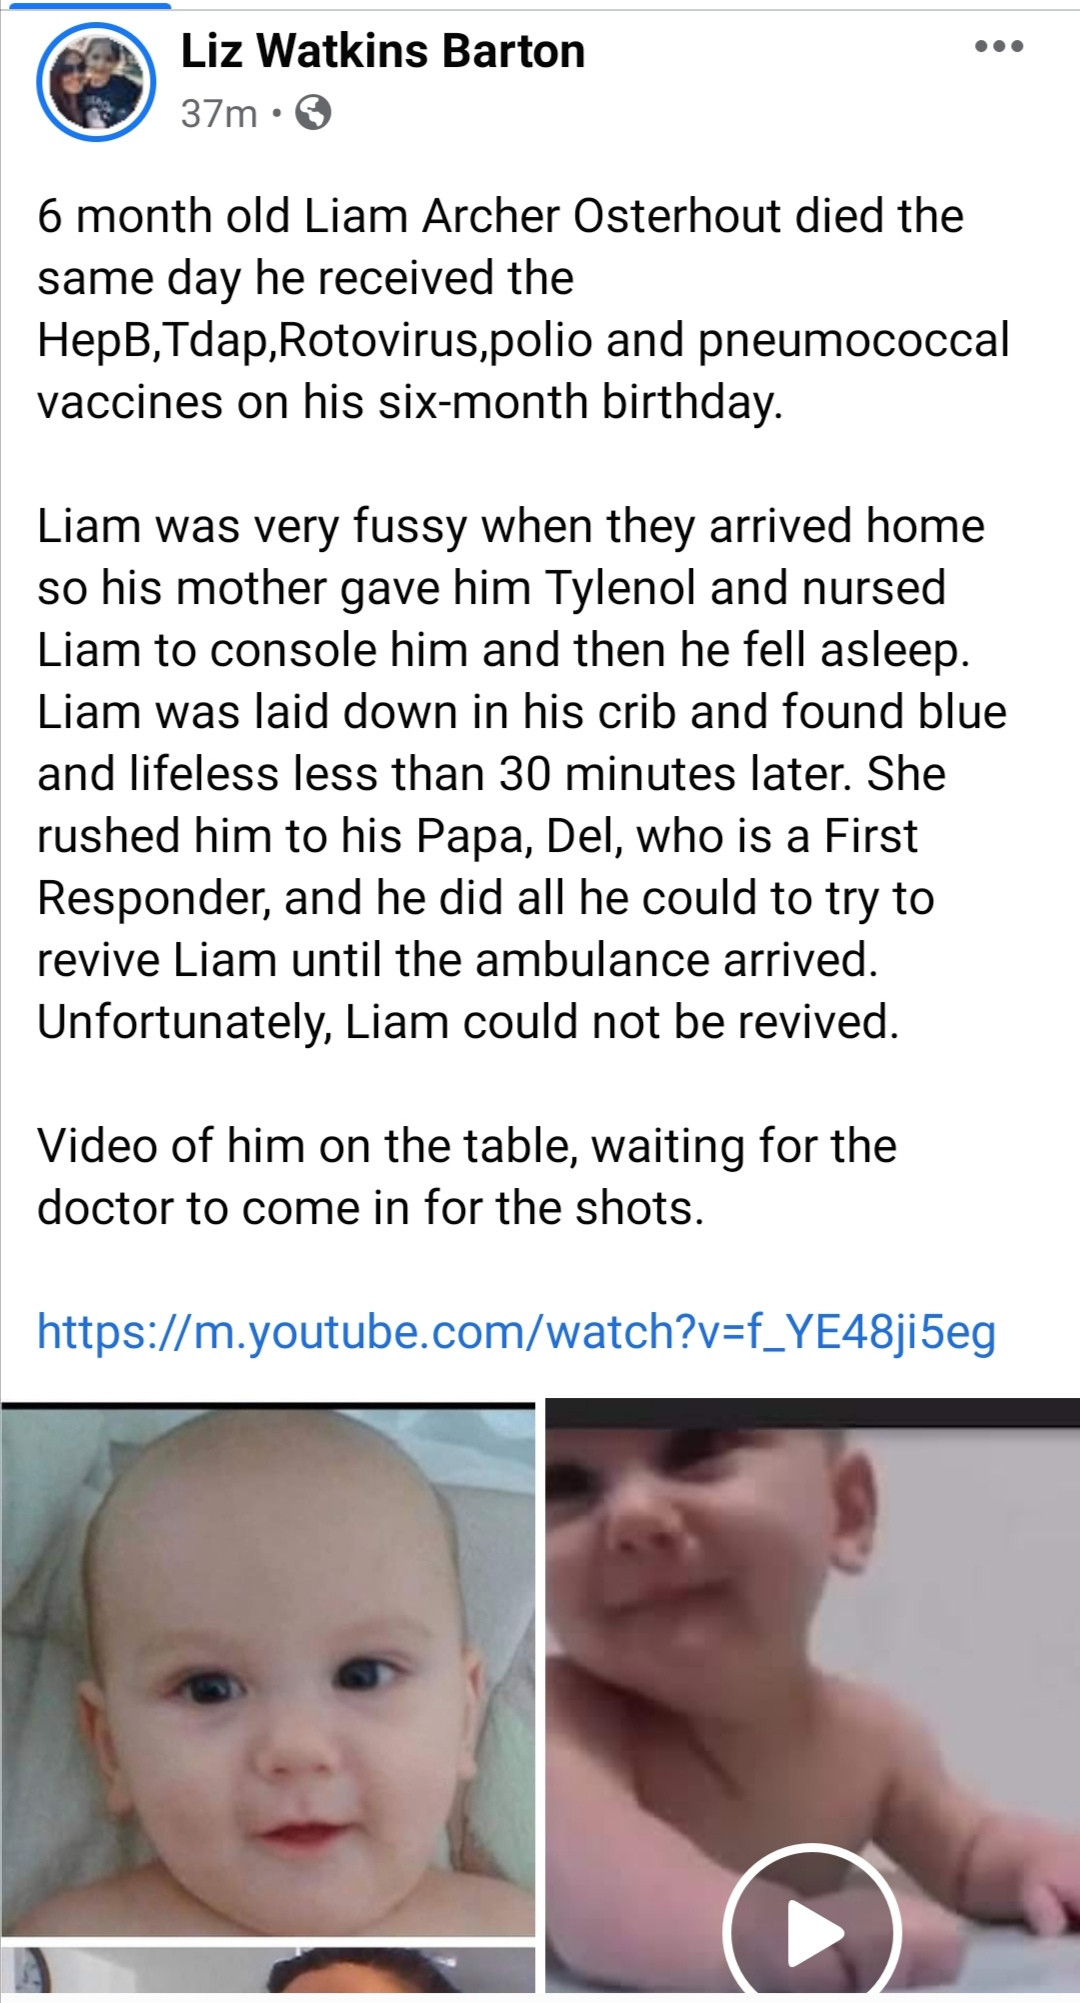The image size is (1080, 2003).
Task: Click the globe public privacy icon
Action: 314,113
